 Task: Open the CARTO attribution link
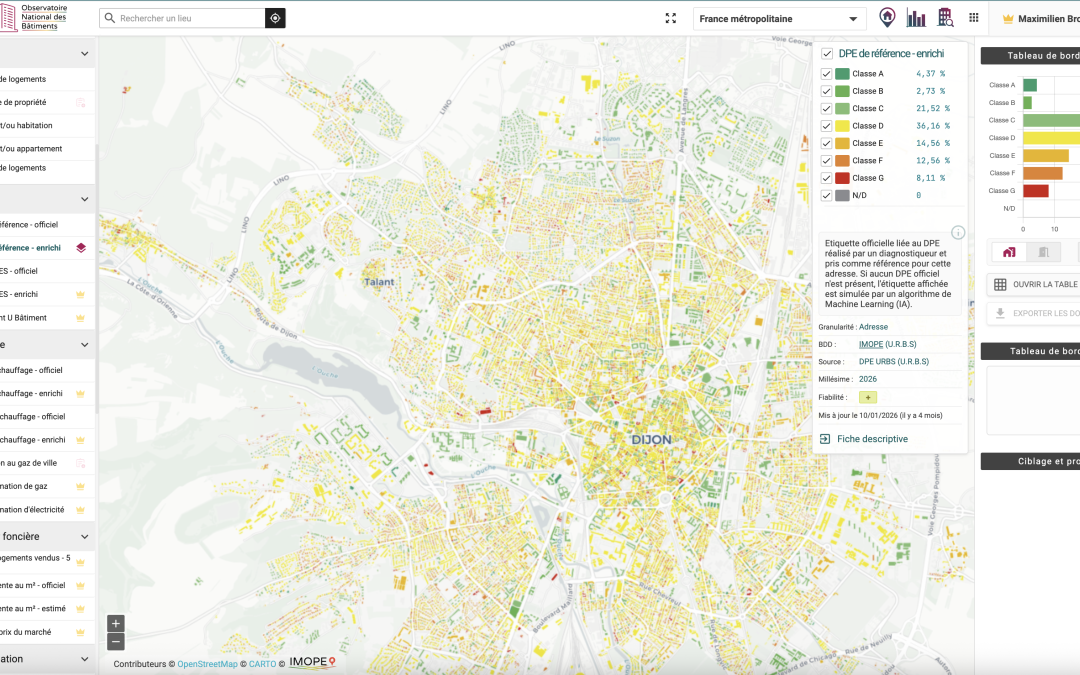pyautogui.click(x=262, y=664)
